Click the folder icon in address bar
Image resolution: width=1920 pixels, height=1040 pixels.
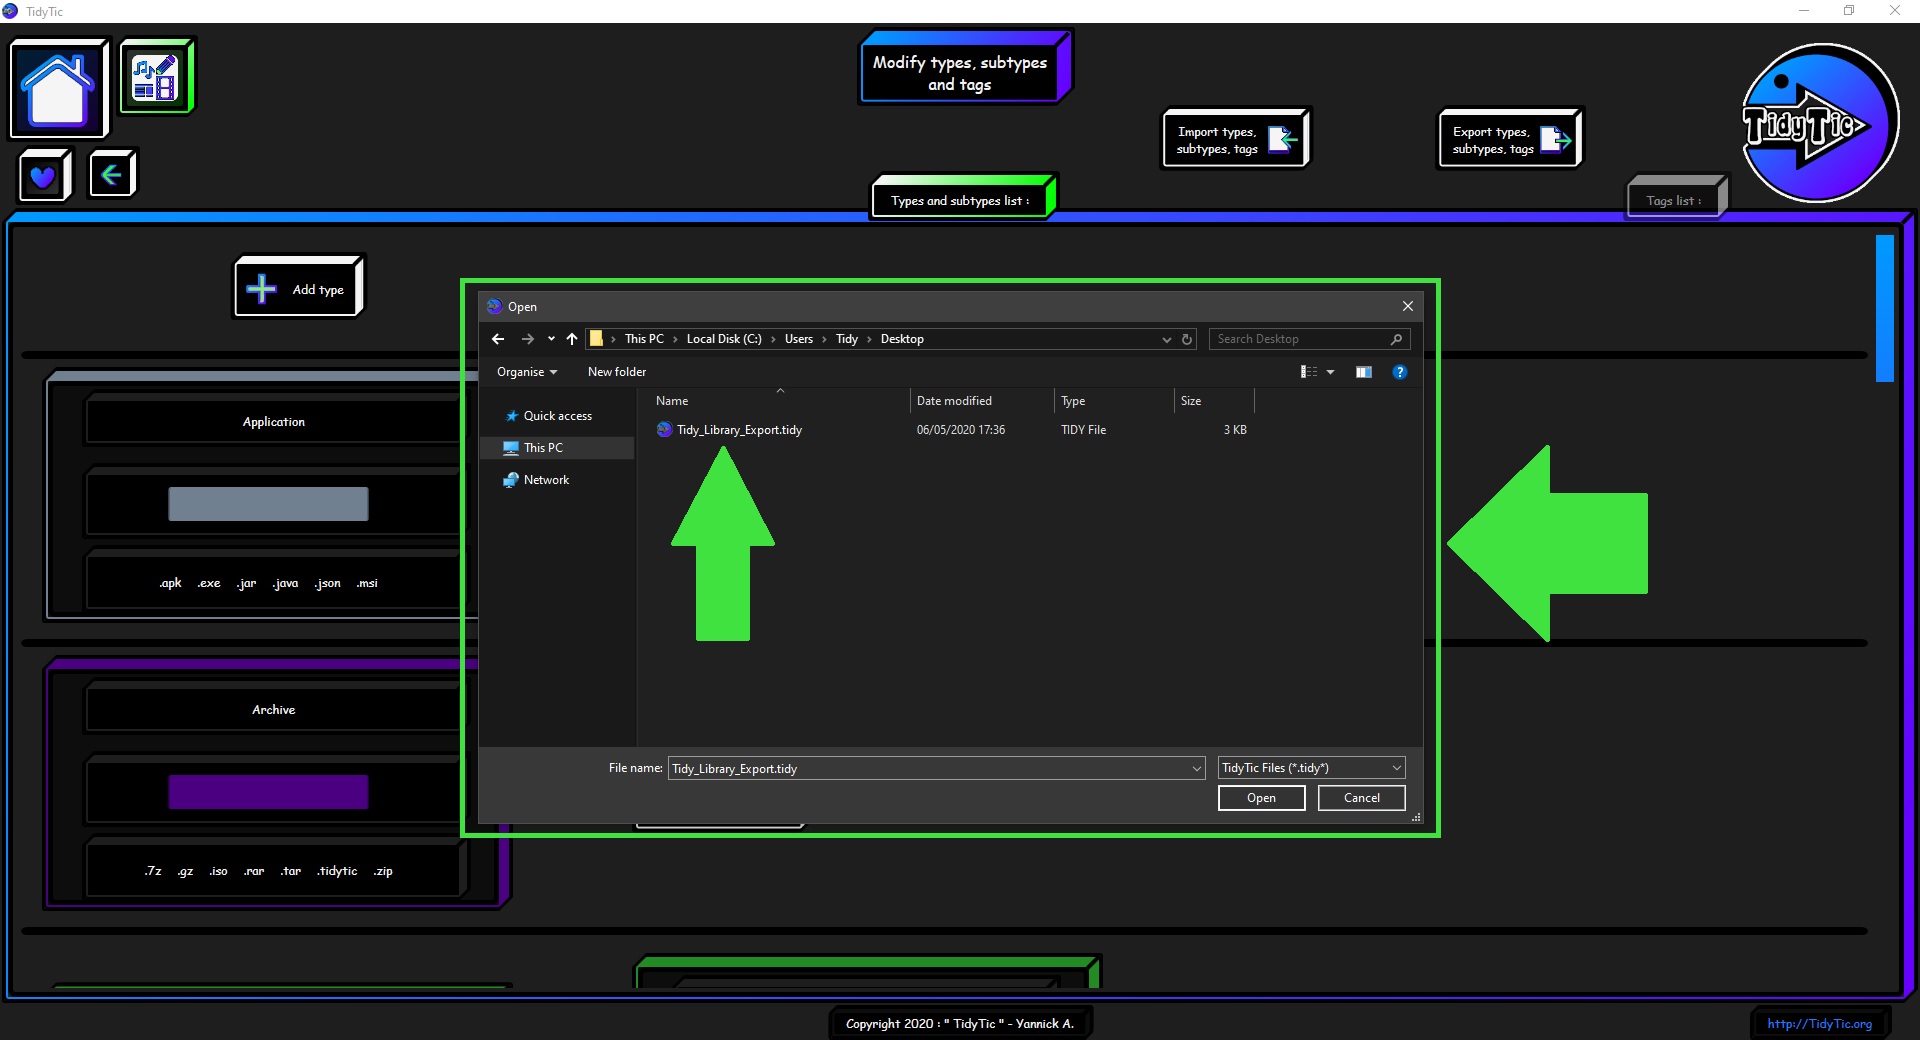[x=596, y=339]
